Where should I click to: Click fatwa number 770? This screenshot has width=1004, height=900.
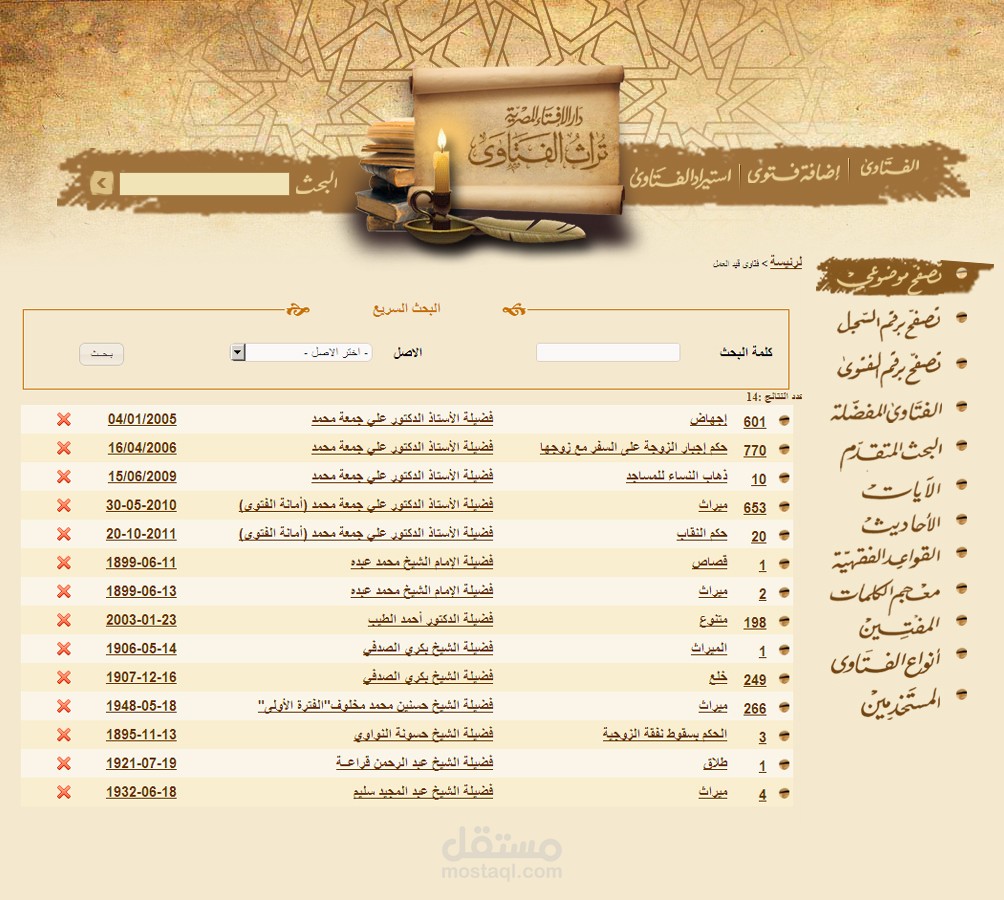click(755, 451)
